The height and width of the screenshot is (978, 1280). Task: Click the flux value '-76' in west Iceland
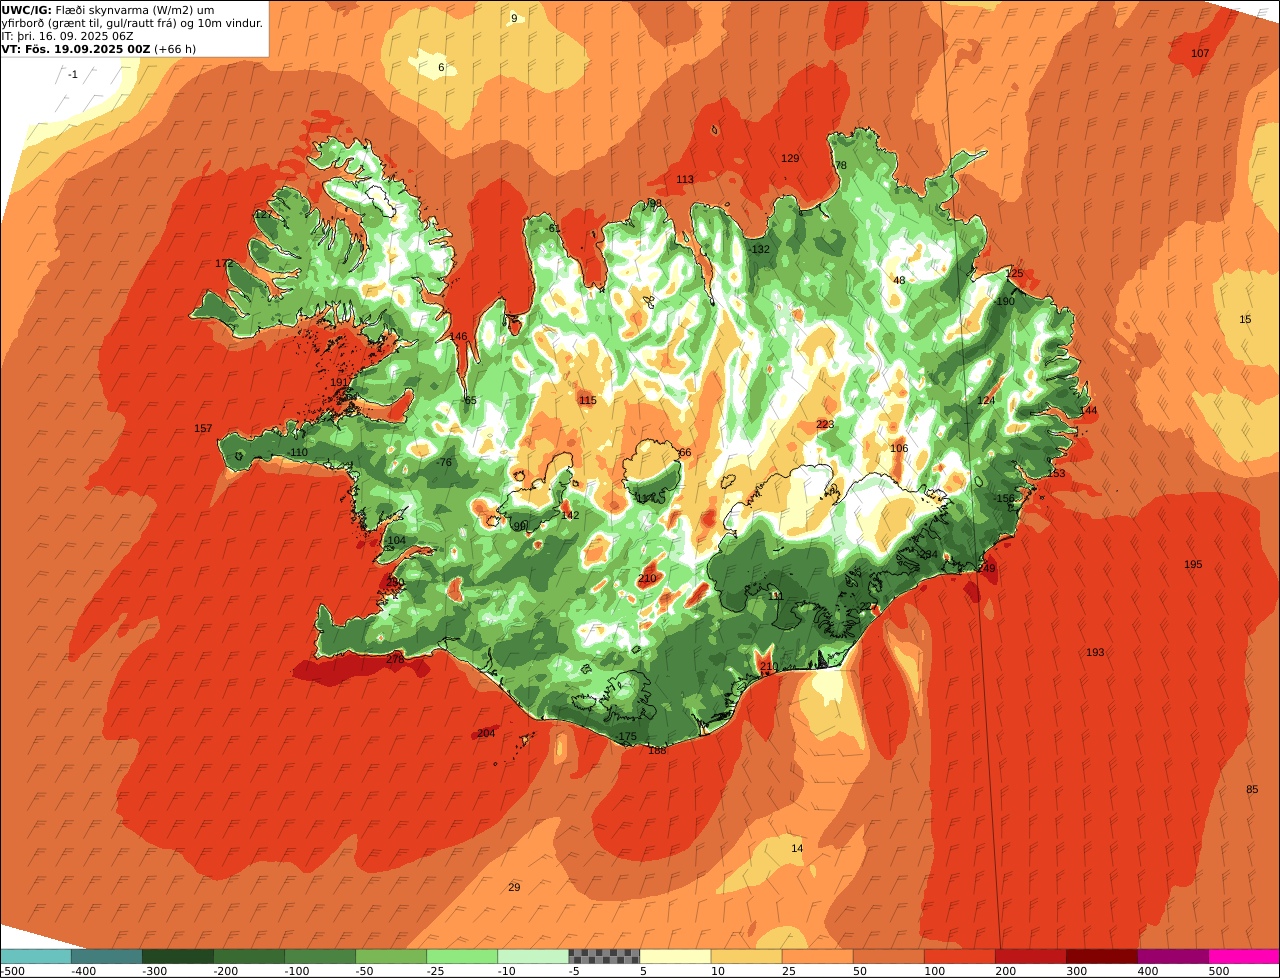444,462
